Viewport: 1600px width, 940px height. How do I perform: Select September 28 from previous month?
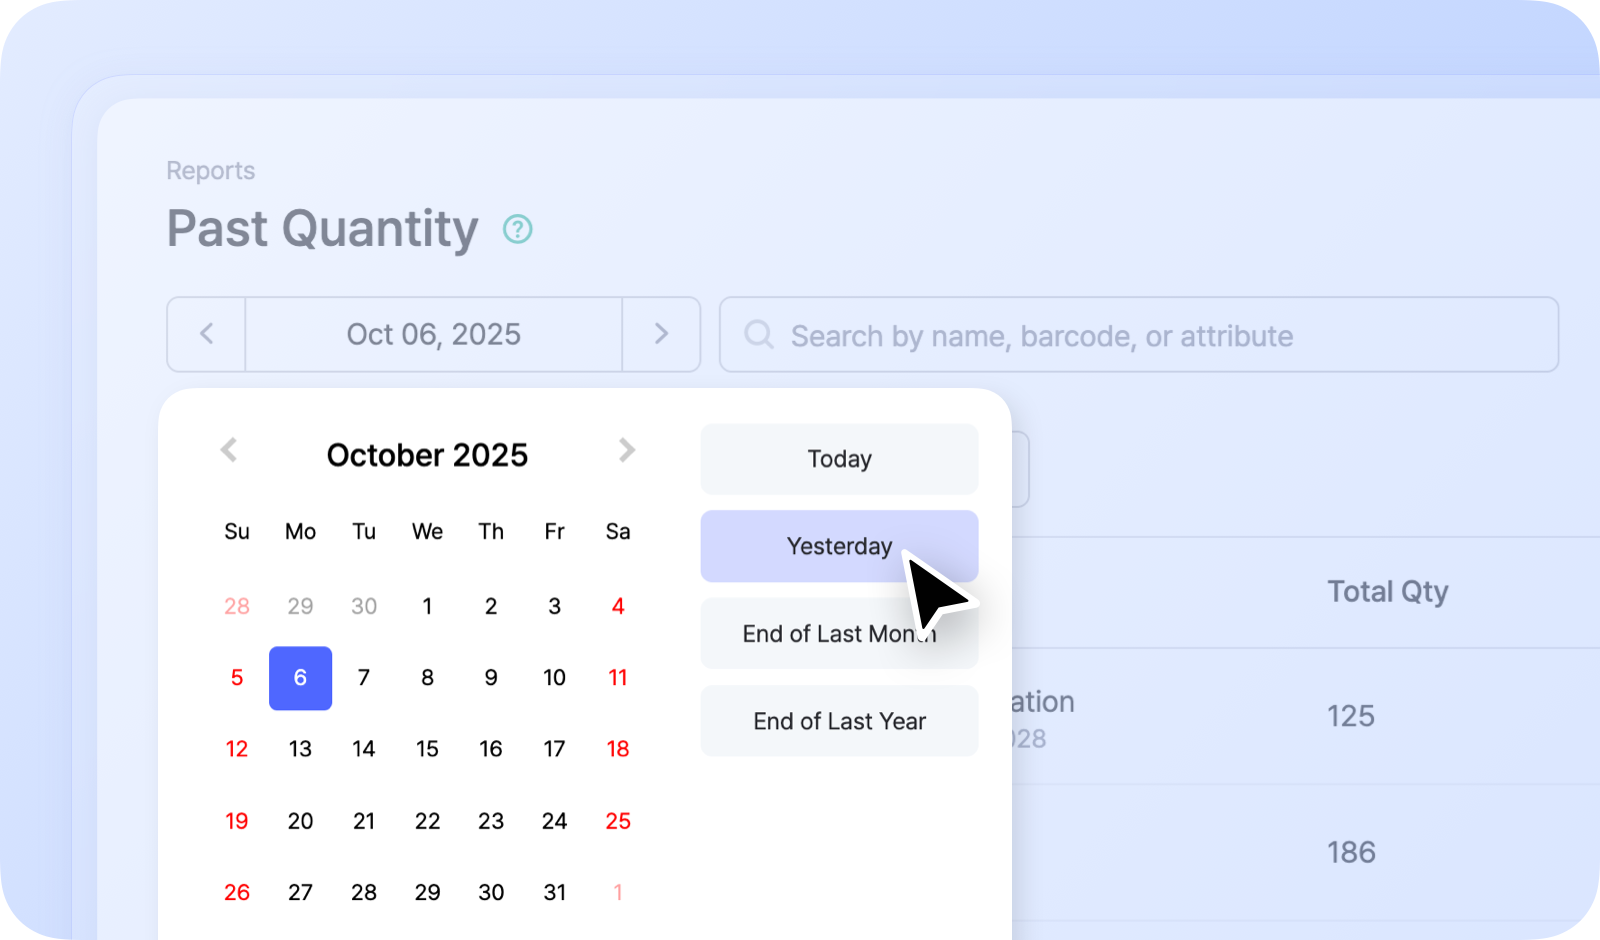[237, 606]
